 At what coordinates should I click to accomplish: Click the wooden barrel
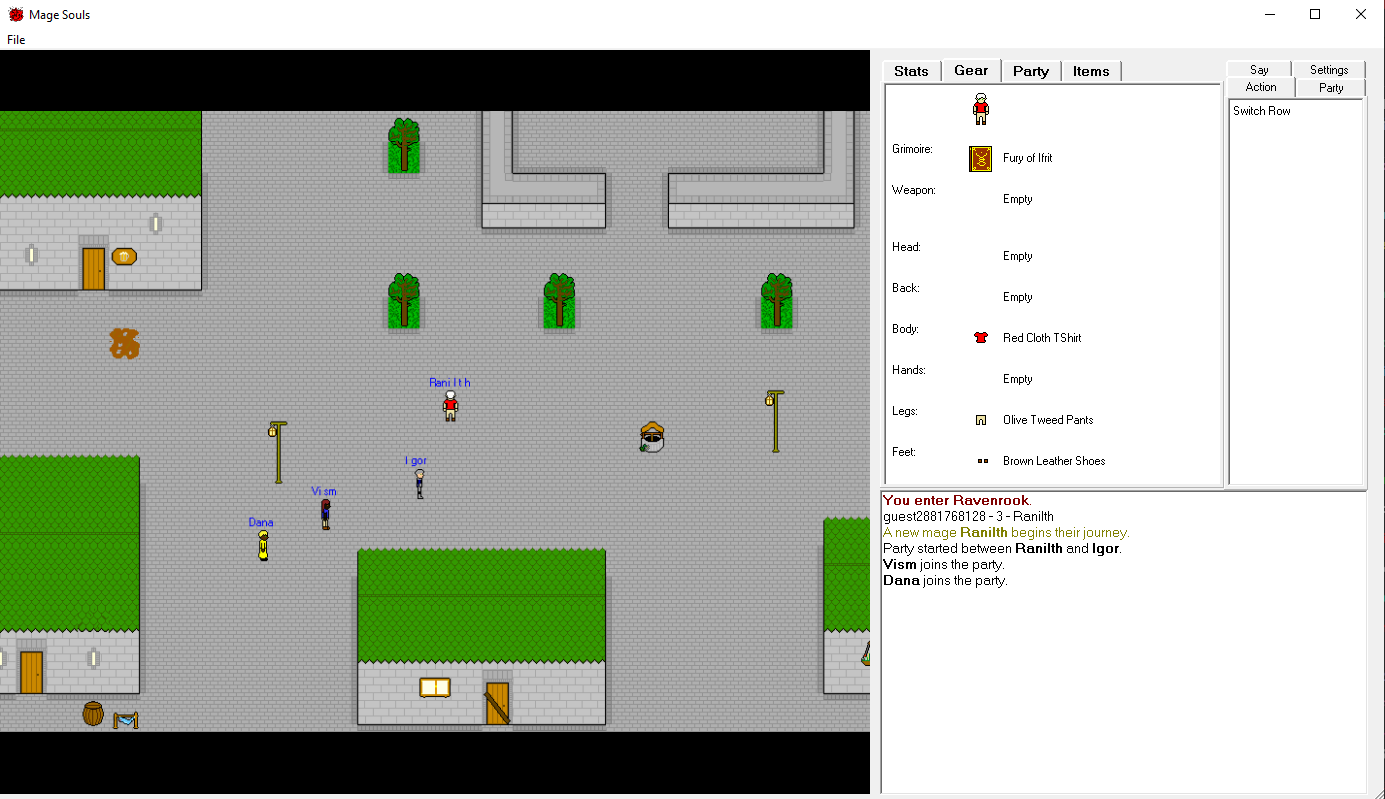click(x=93, y=714)
